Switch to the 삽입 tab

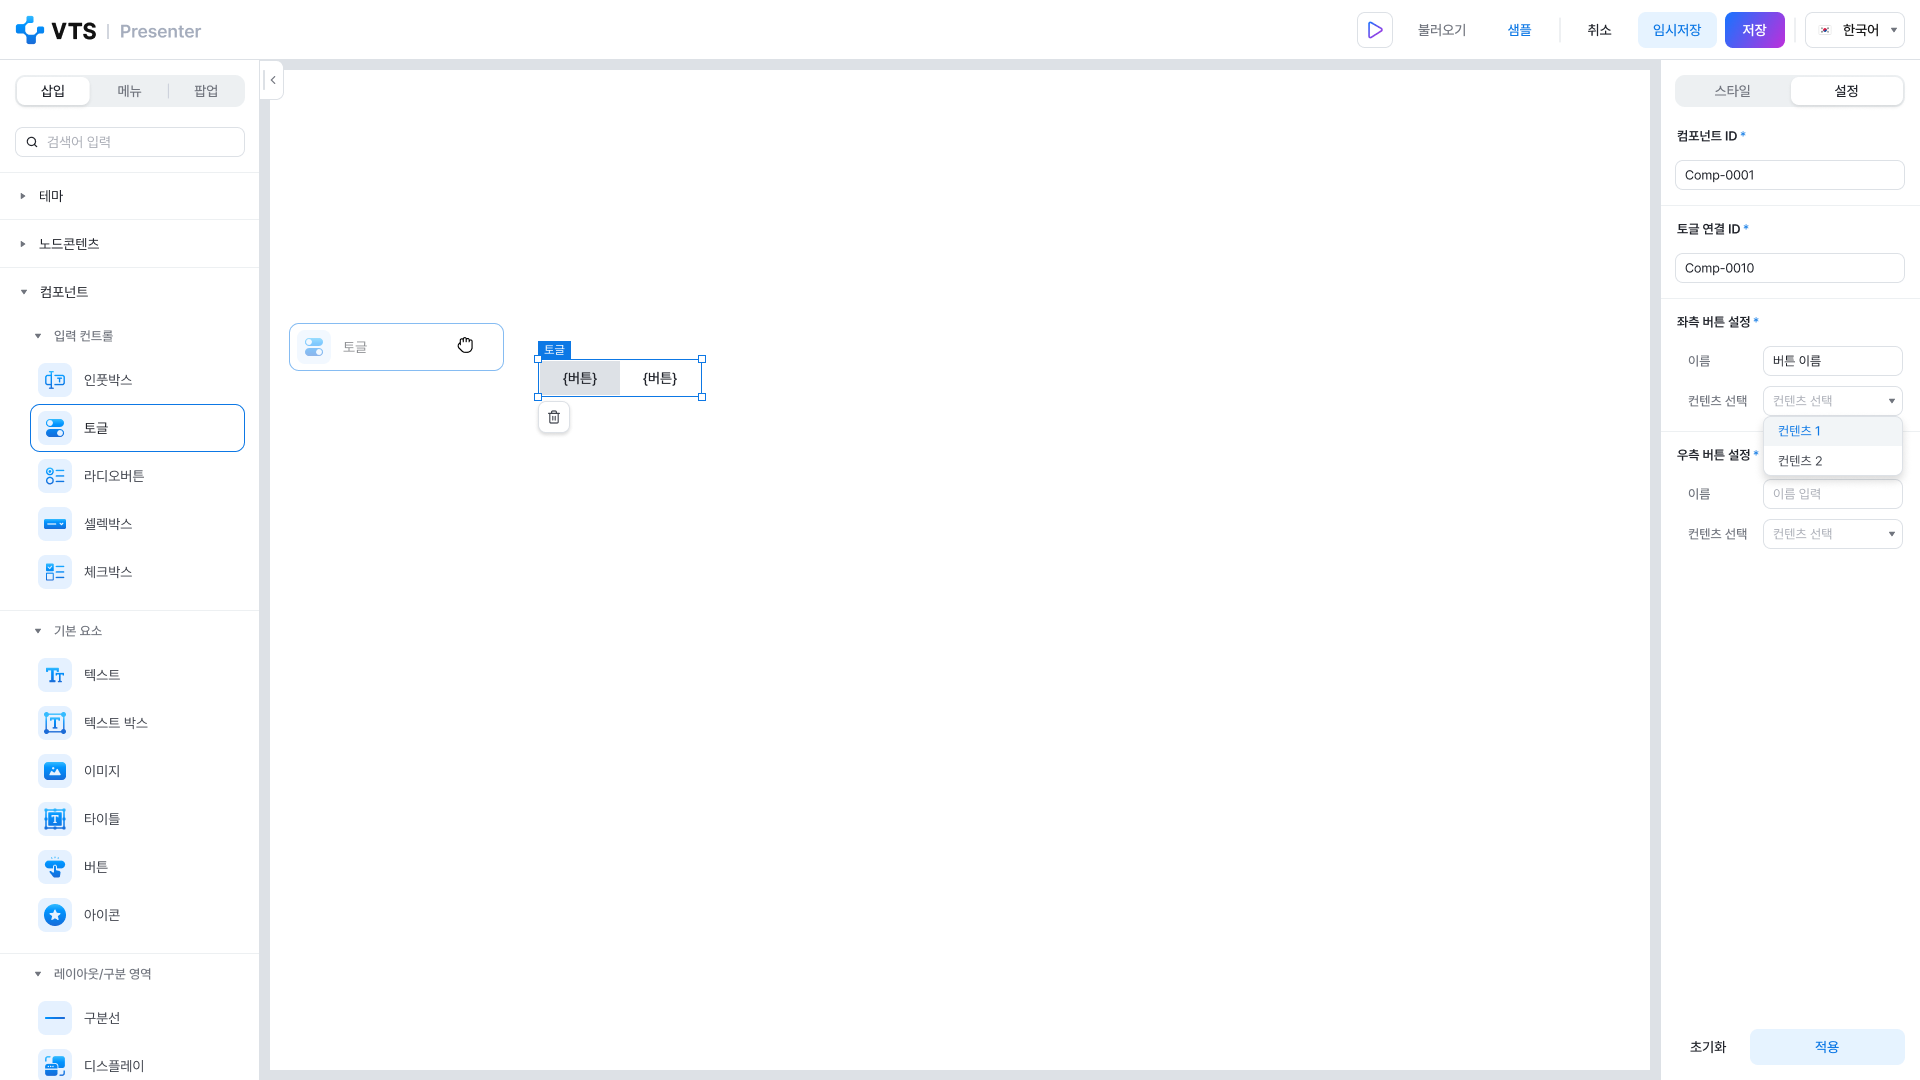[x=53, y=91]
